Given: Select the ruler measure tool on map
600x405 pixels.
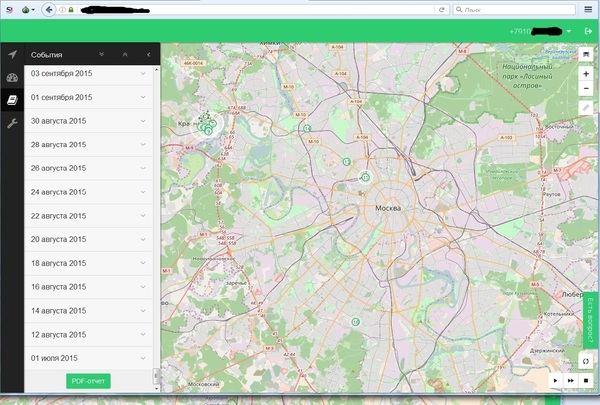Looking at the screenshot, I should [x=585, y=108].
